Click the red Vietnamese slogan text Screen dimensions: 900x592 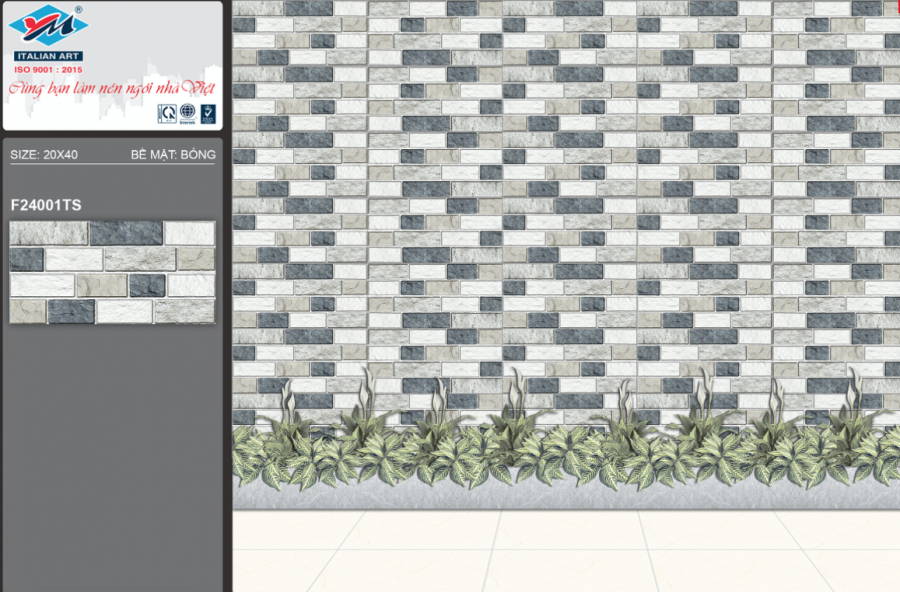[x=110, y=90]
